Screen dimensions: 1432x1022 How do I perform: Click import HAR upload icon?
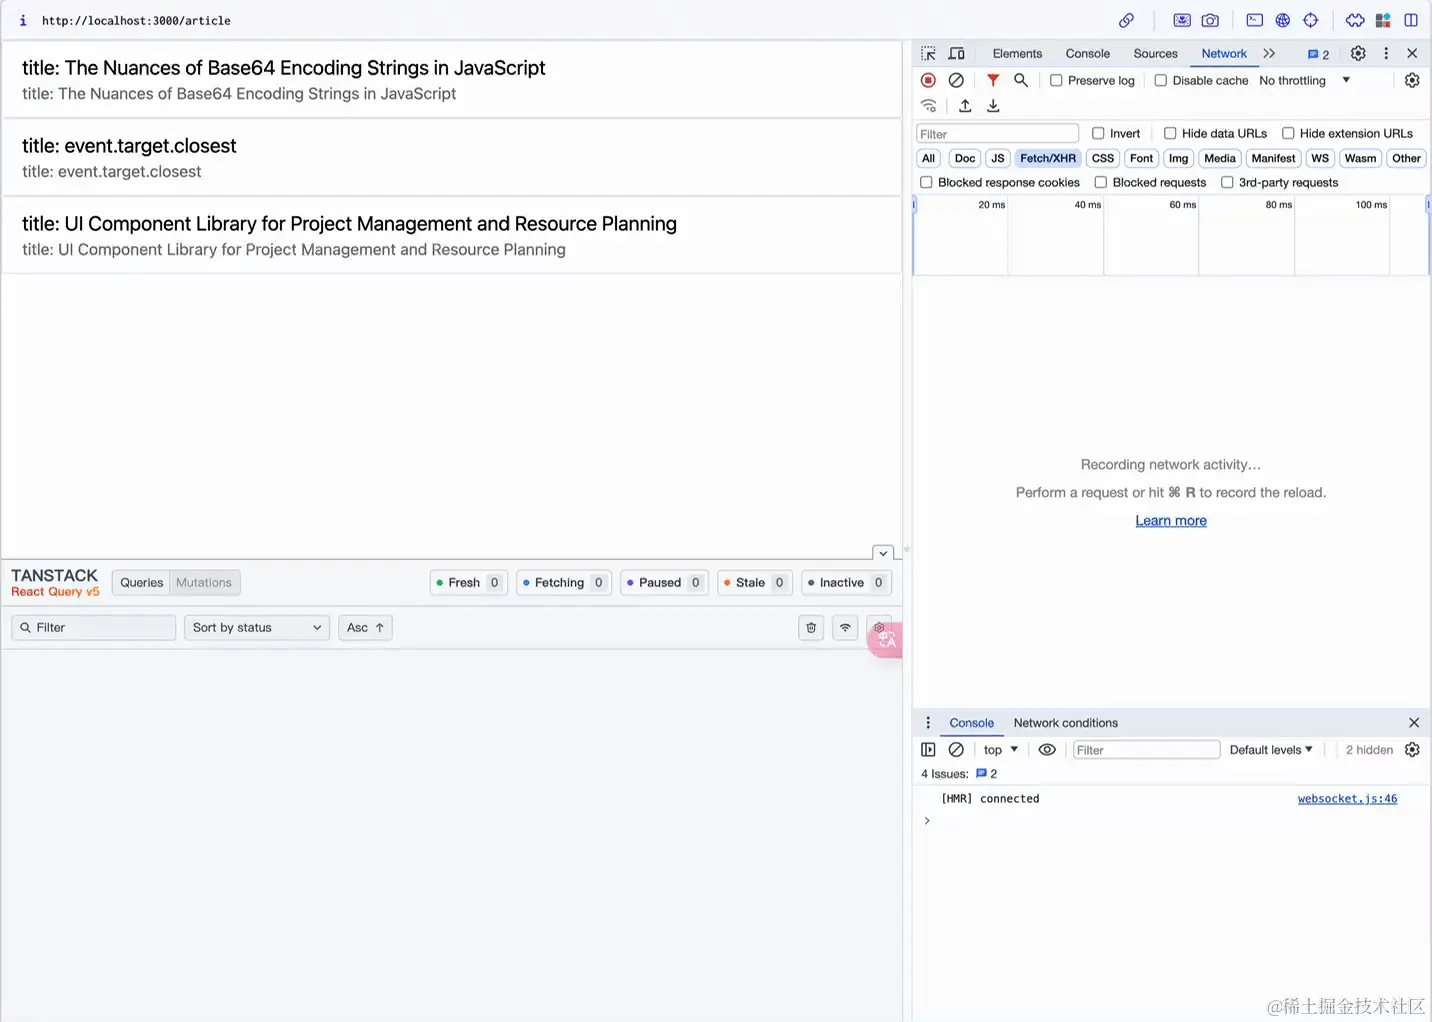coord(965,106)
